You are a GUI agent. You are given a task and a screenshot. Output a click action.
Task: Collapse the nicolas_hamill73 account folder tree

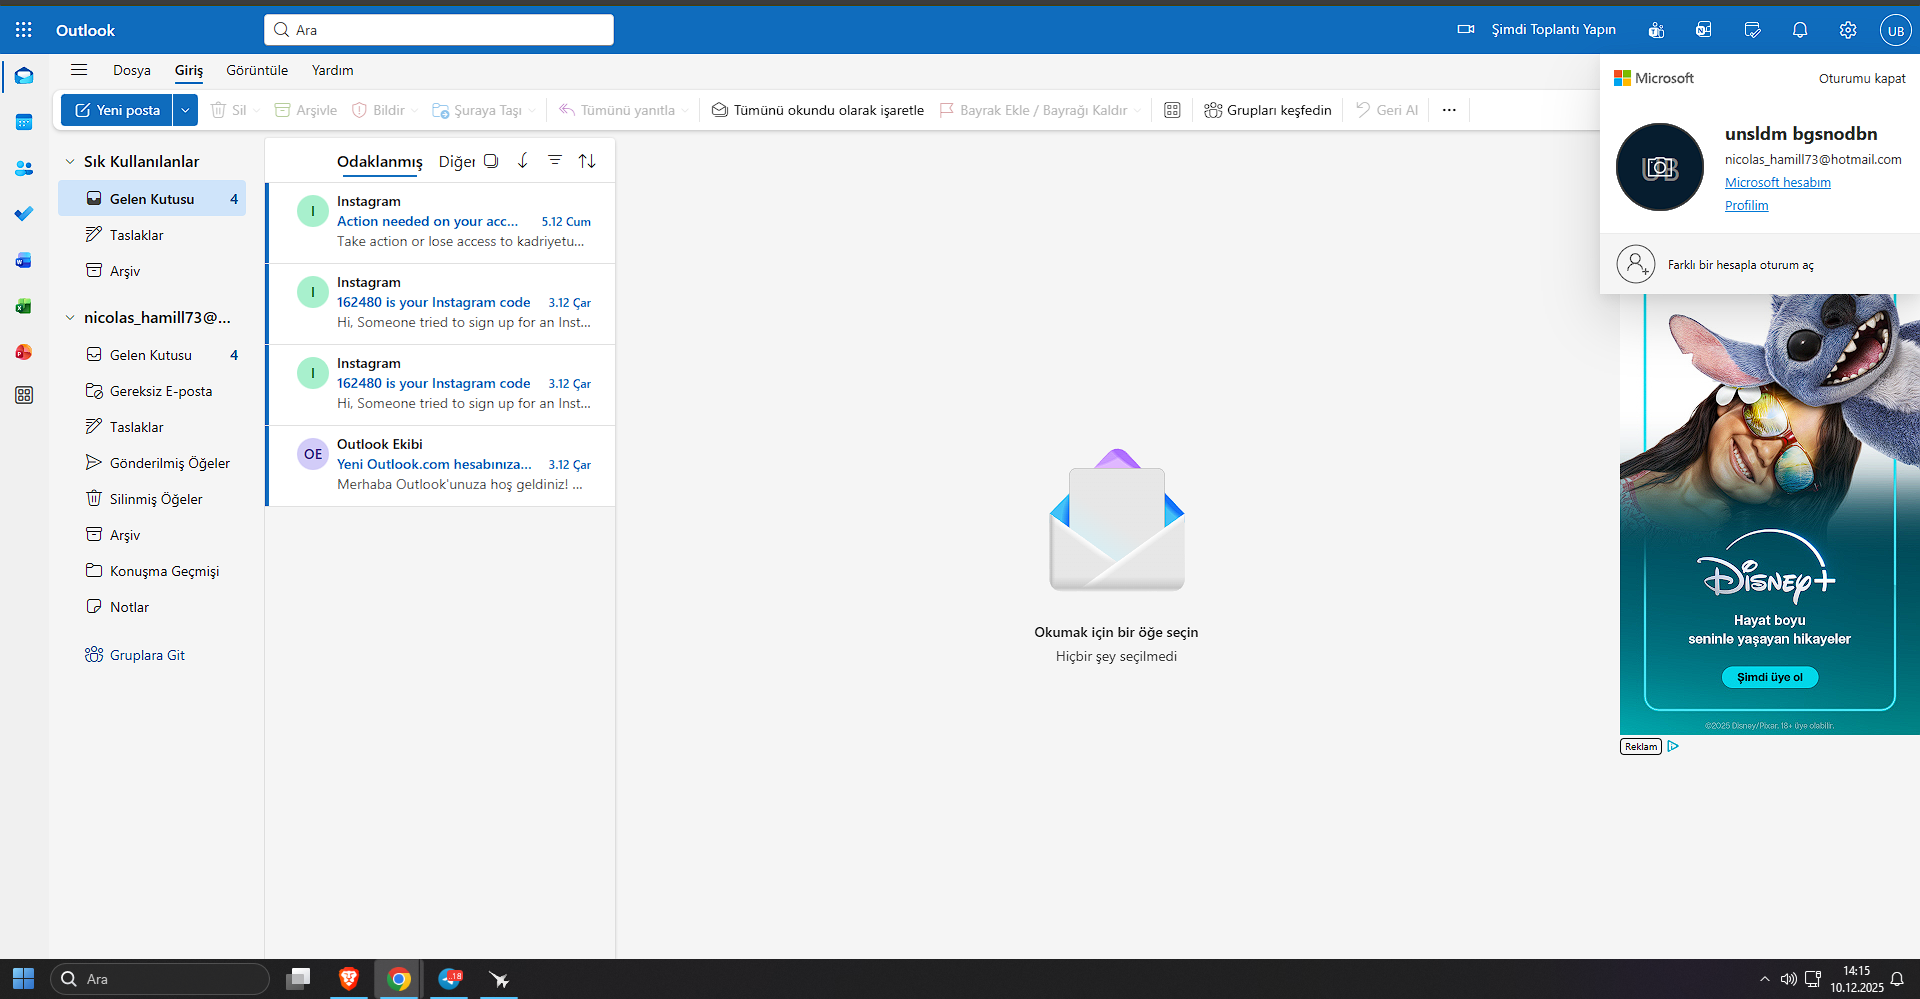[70, 317]
